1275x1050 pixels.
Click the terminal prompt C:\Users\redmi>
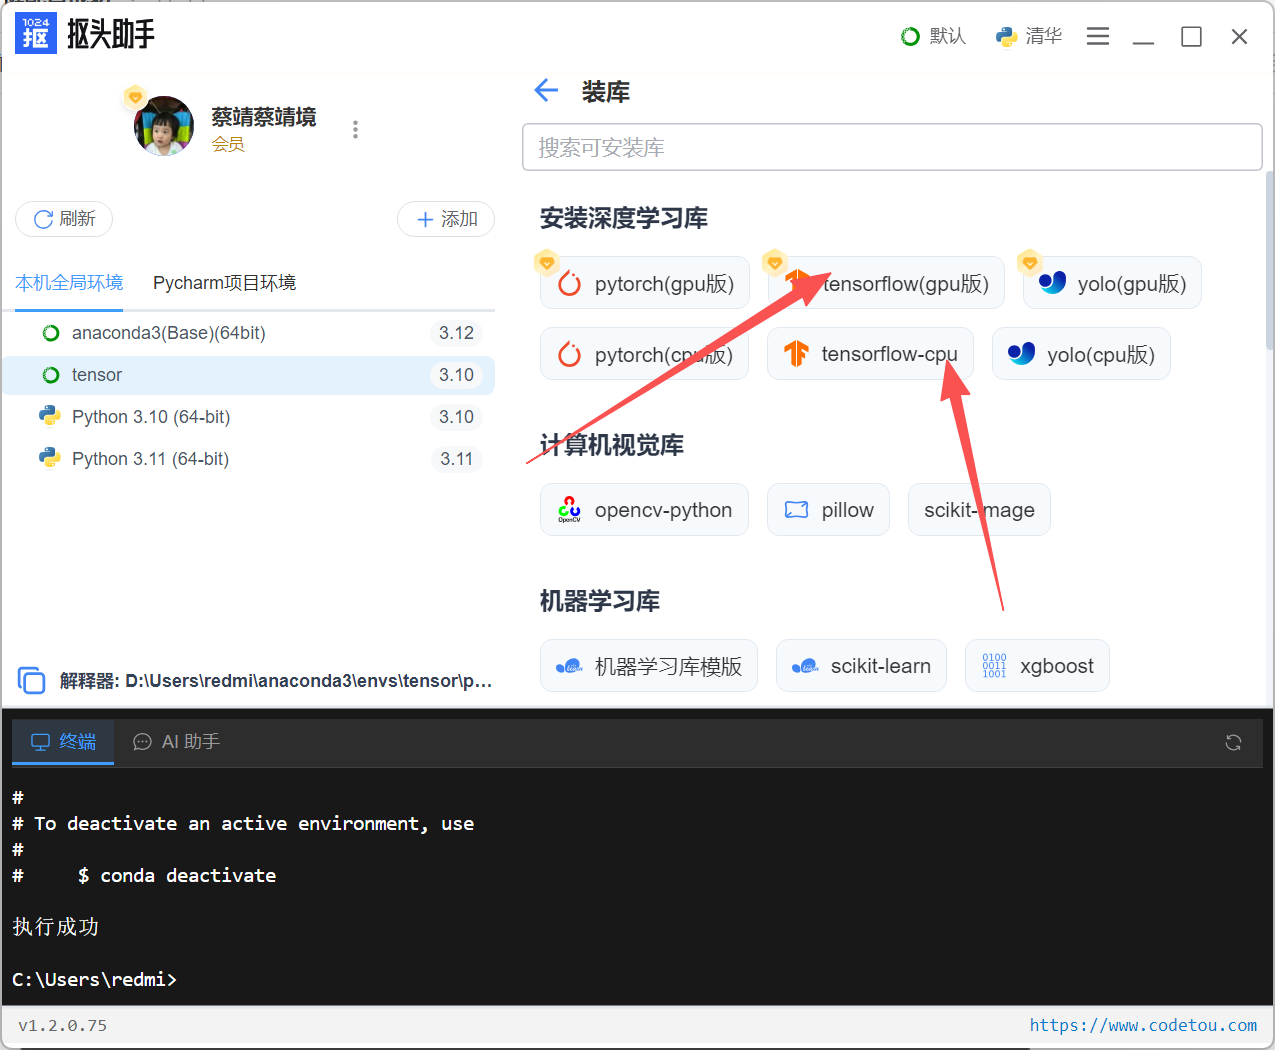pos(94,979)
